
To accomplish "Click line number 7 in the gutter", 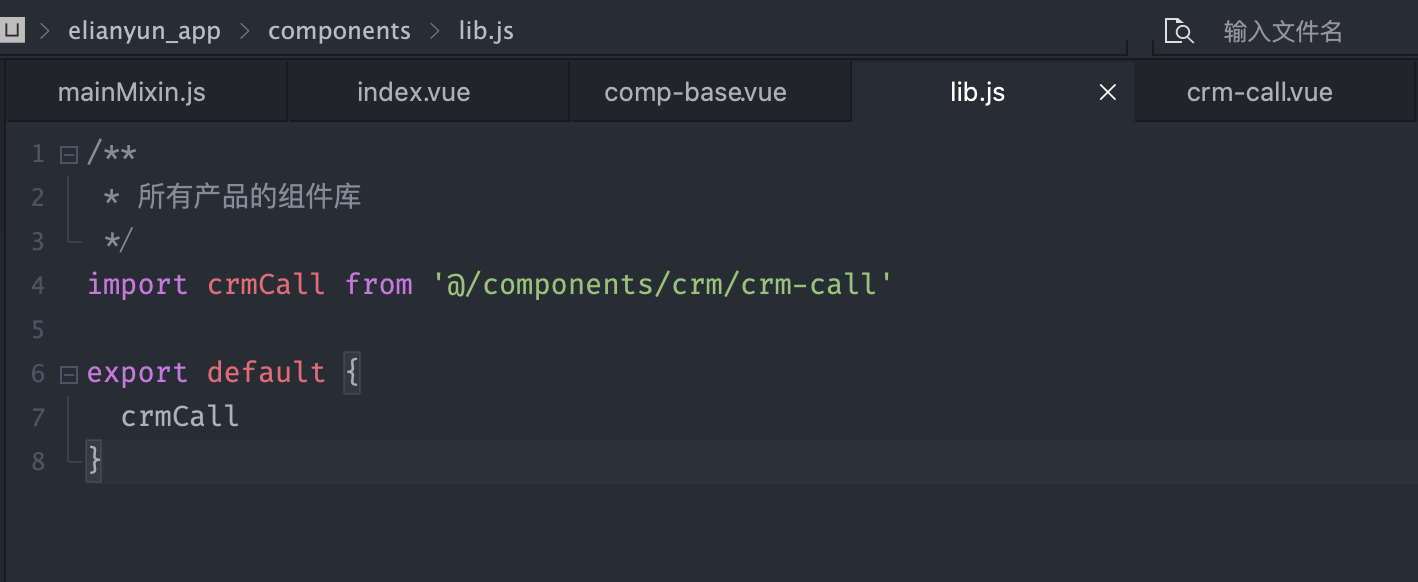I will tap(38, 417).
